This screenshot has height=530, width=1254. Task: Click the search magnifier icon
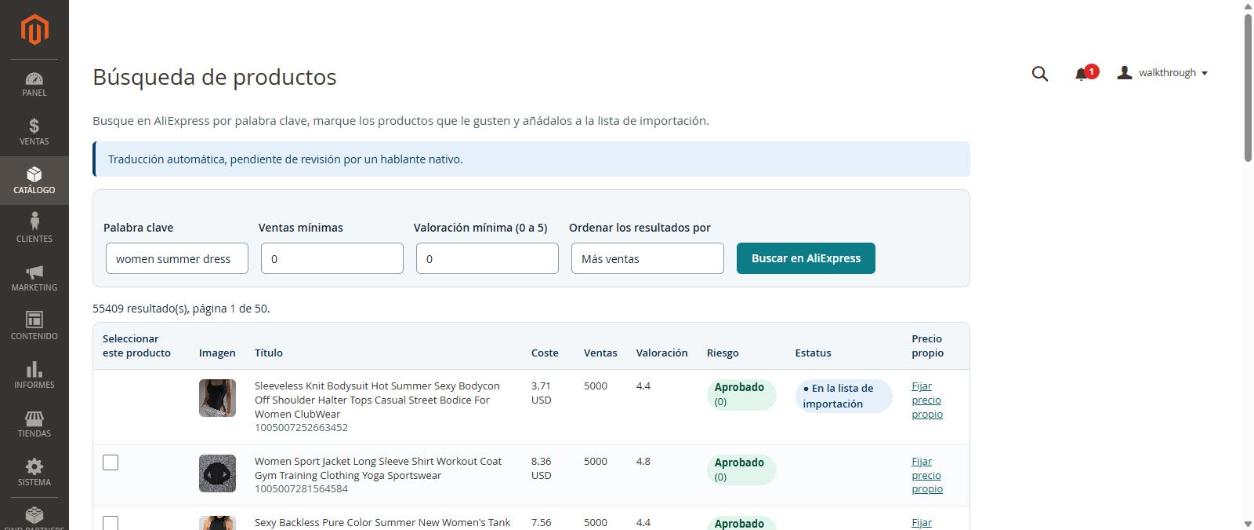point(1039,73)
